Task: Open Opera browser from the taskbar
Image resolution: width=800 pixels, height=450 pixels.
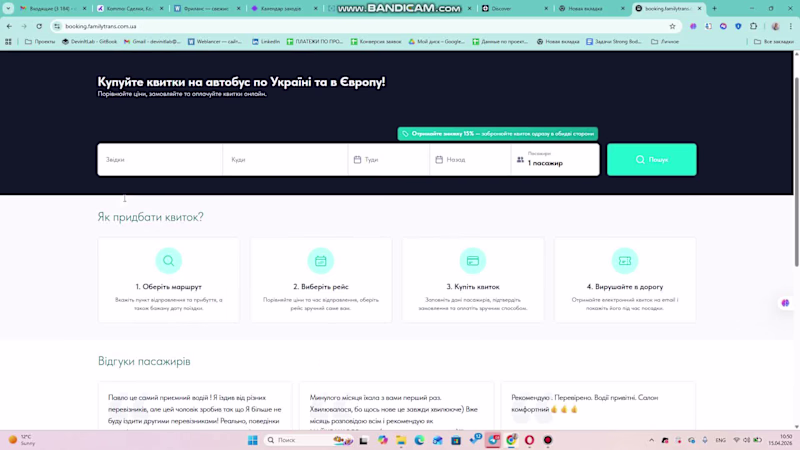Action: pos(530,440)
